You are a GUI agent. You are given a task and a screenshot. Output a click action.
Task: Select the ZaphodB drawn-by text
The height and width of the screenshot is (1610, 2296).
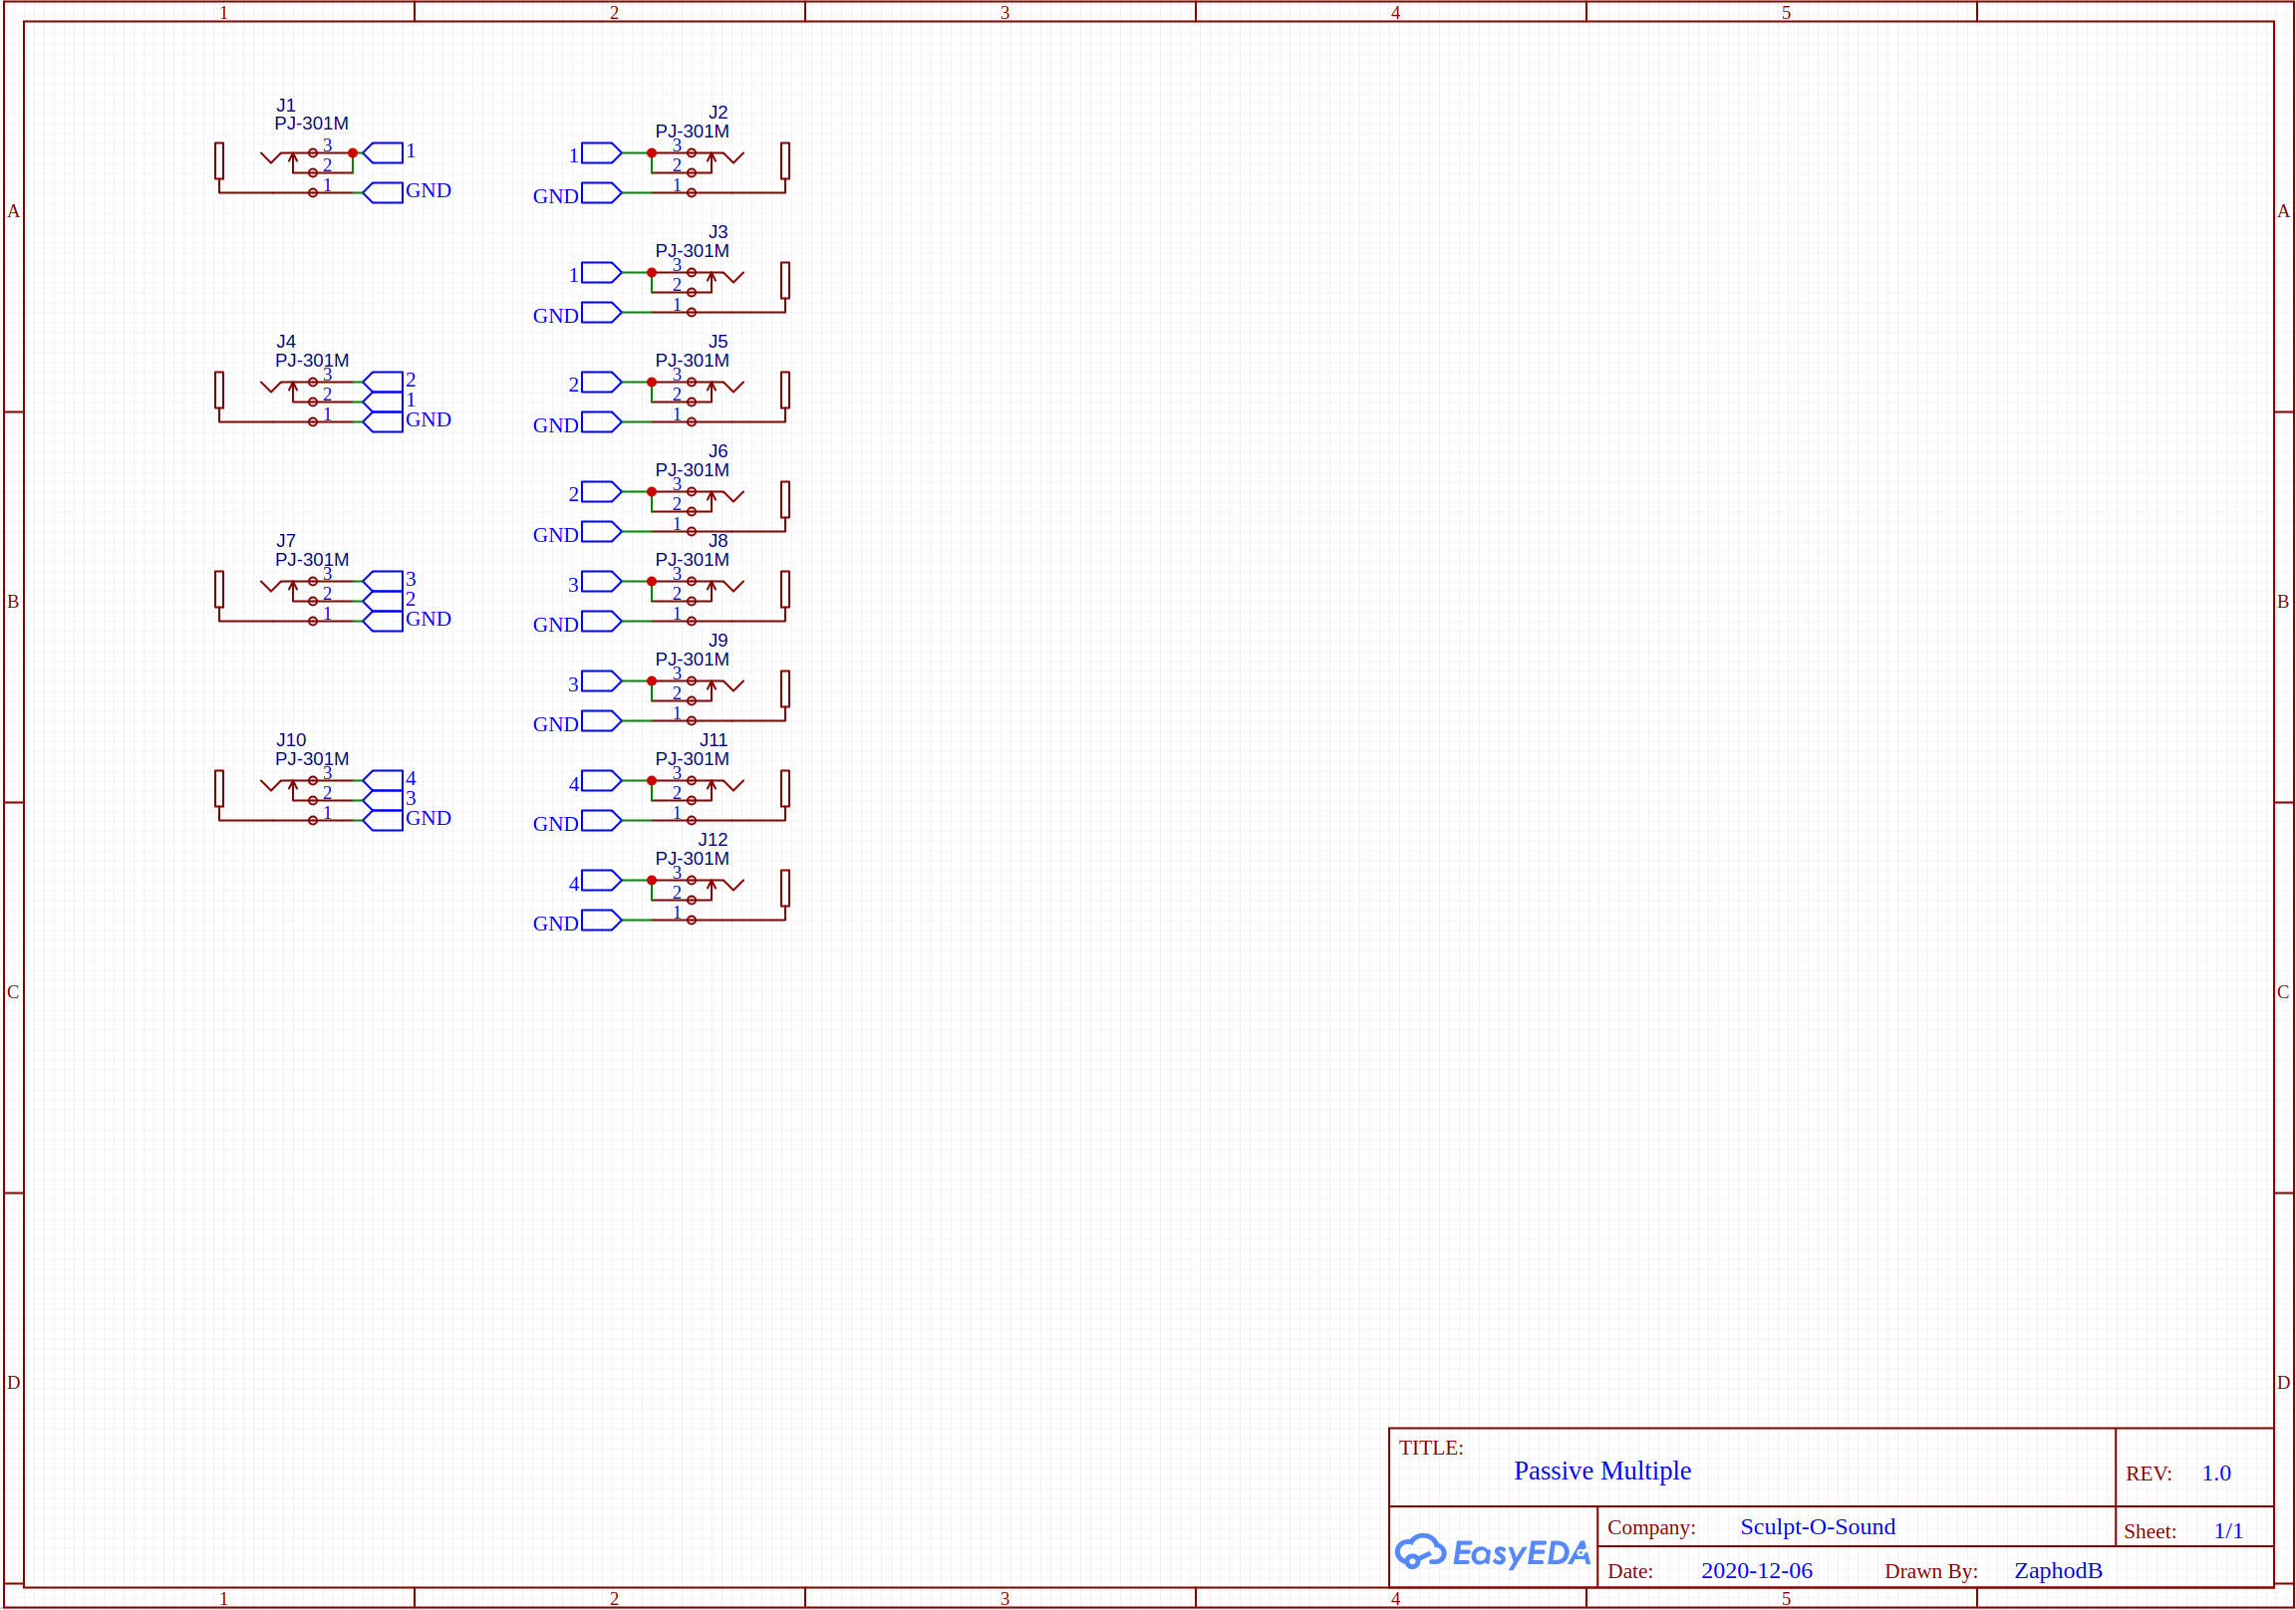point(2057,1571)
